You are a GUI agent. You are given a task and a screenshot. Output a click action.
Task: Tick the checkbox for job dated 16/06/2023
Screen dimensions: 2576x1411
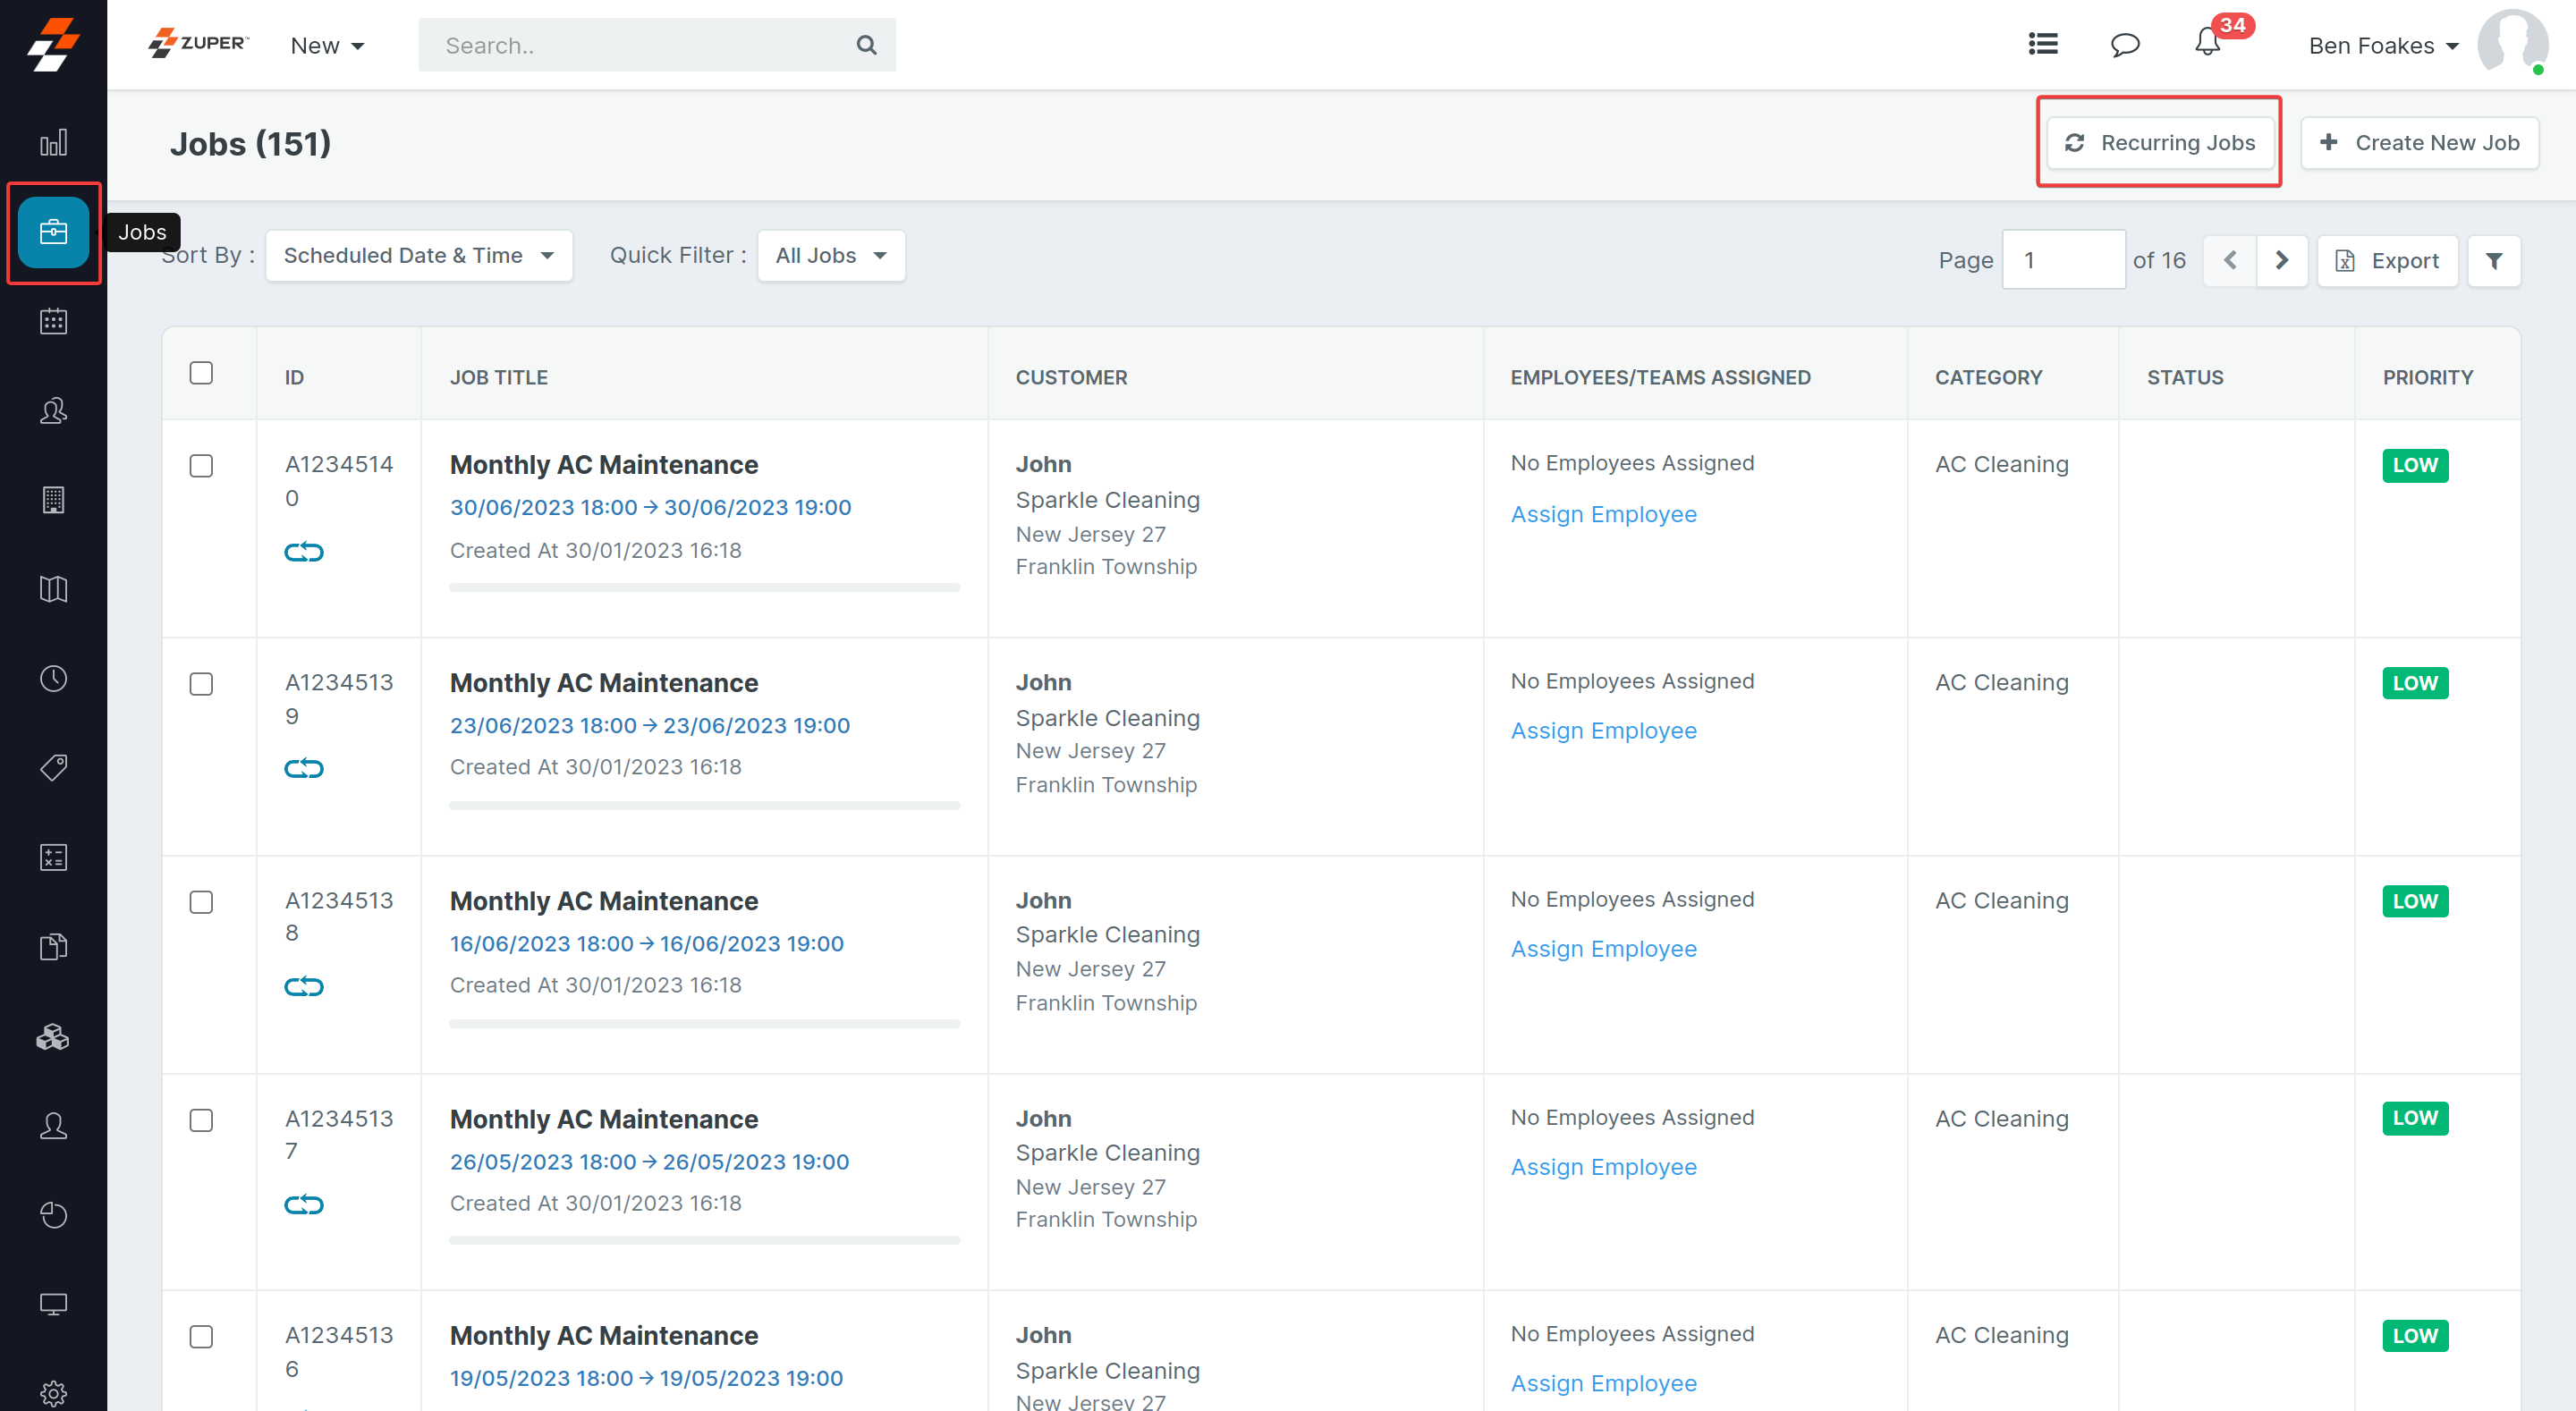pyautogui.click(x=201, y=902)
